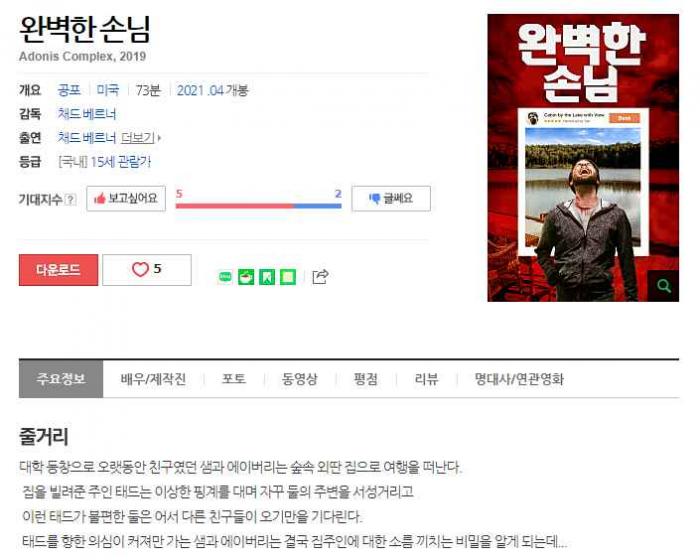Click the heart icon to like the movie
Viewport: 700px width, 560px height.
(x=140, y=269)
